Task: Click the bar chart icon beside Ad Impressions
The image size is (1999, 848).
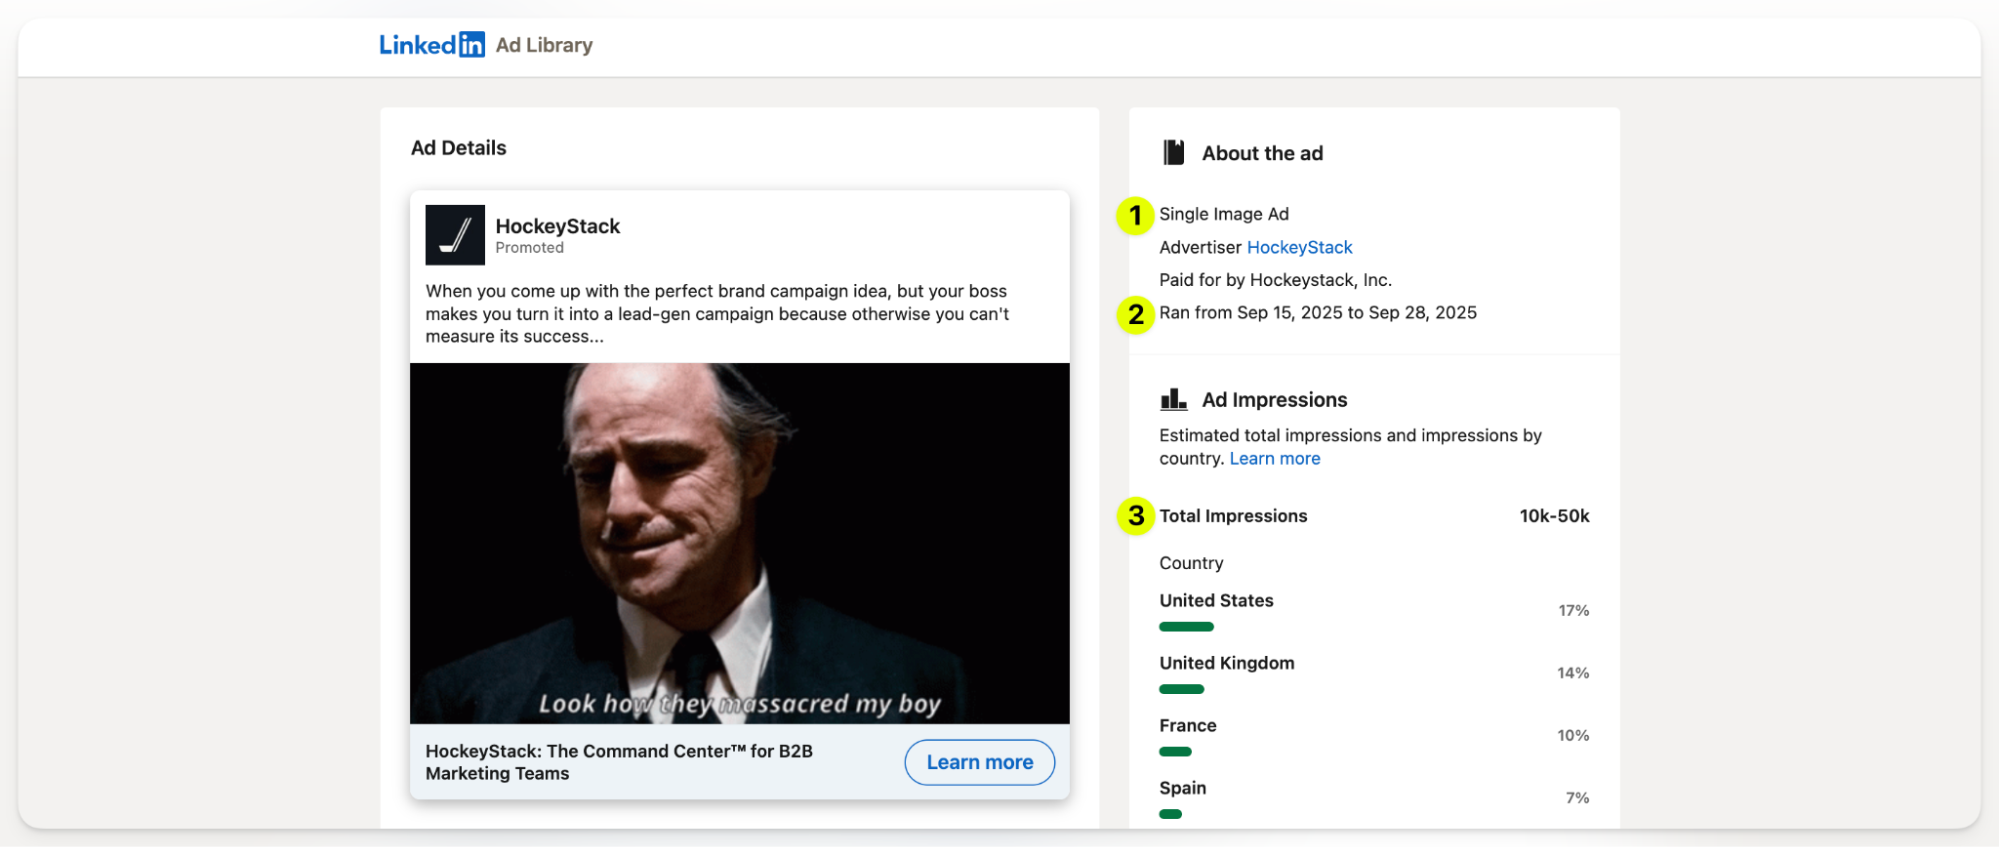Action: pos(1175,398)
